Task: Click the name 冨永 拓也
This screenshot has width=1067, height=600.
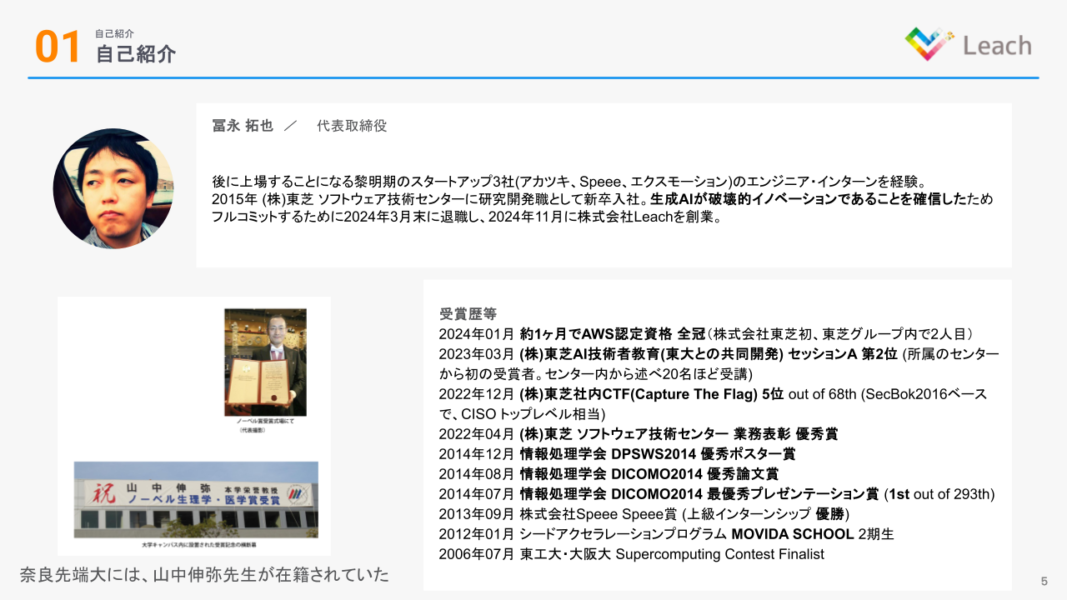Action: coord(242,126)
